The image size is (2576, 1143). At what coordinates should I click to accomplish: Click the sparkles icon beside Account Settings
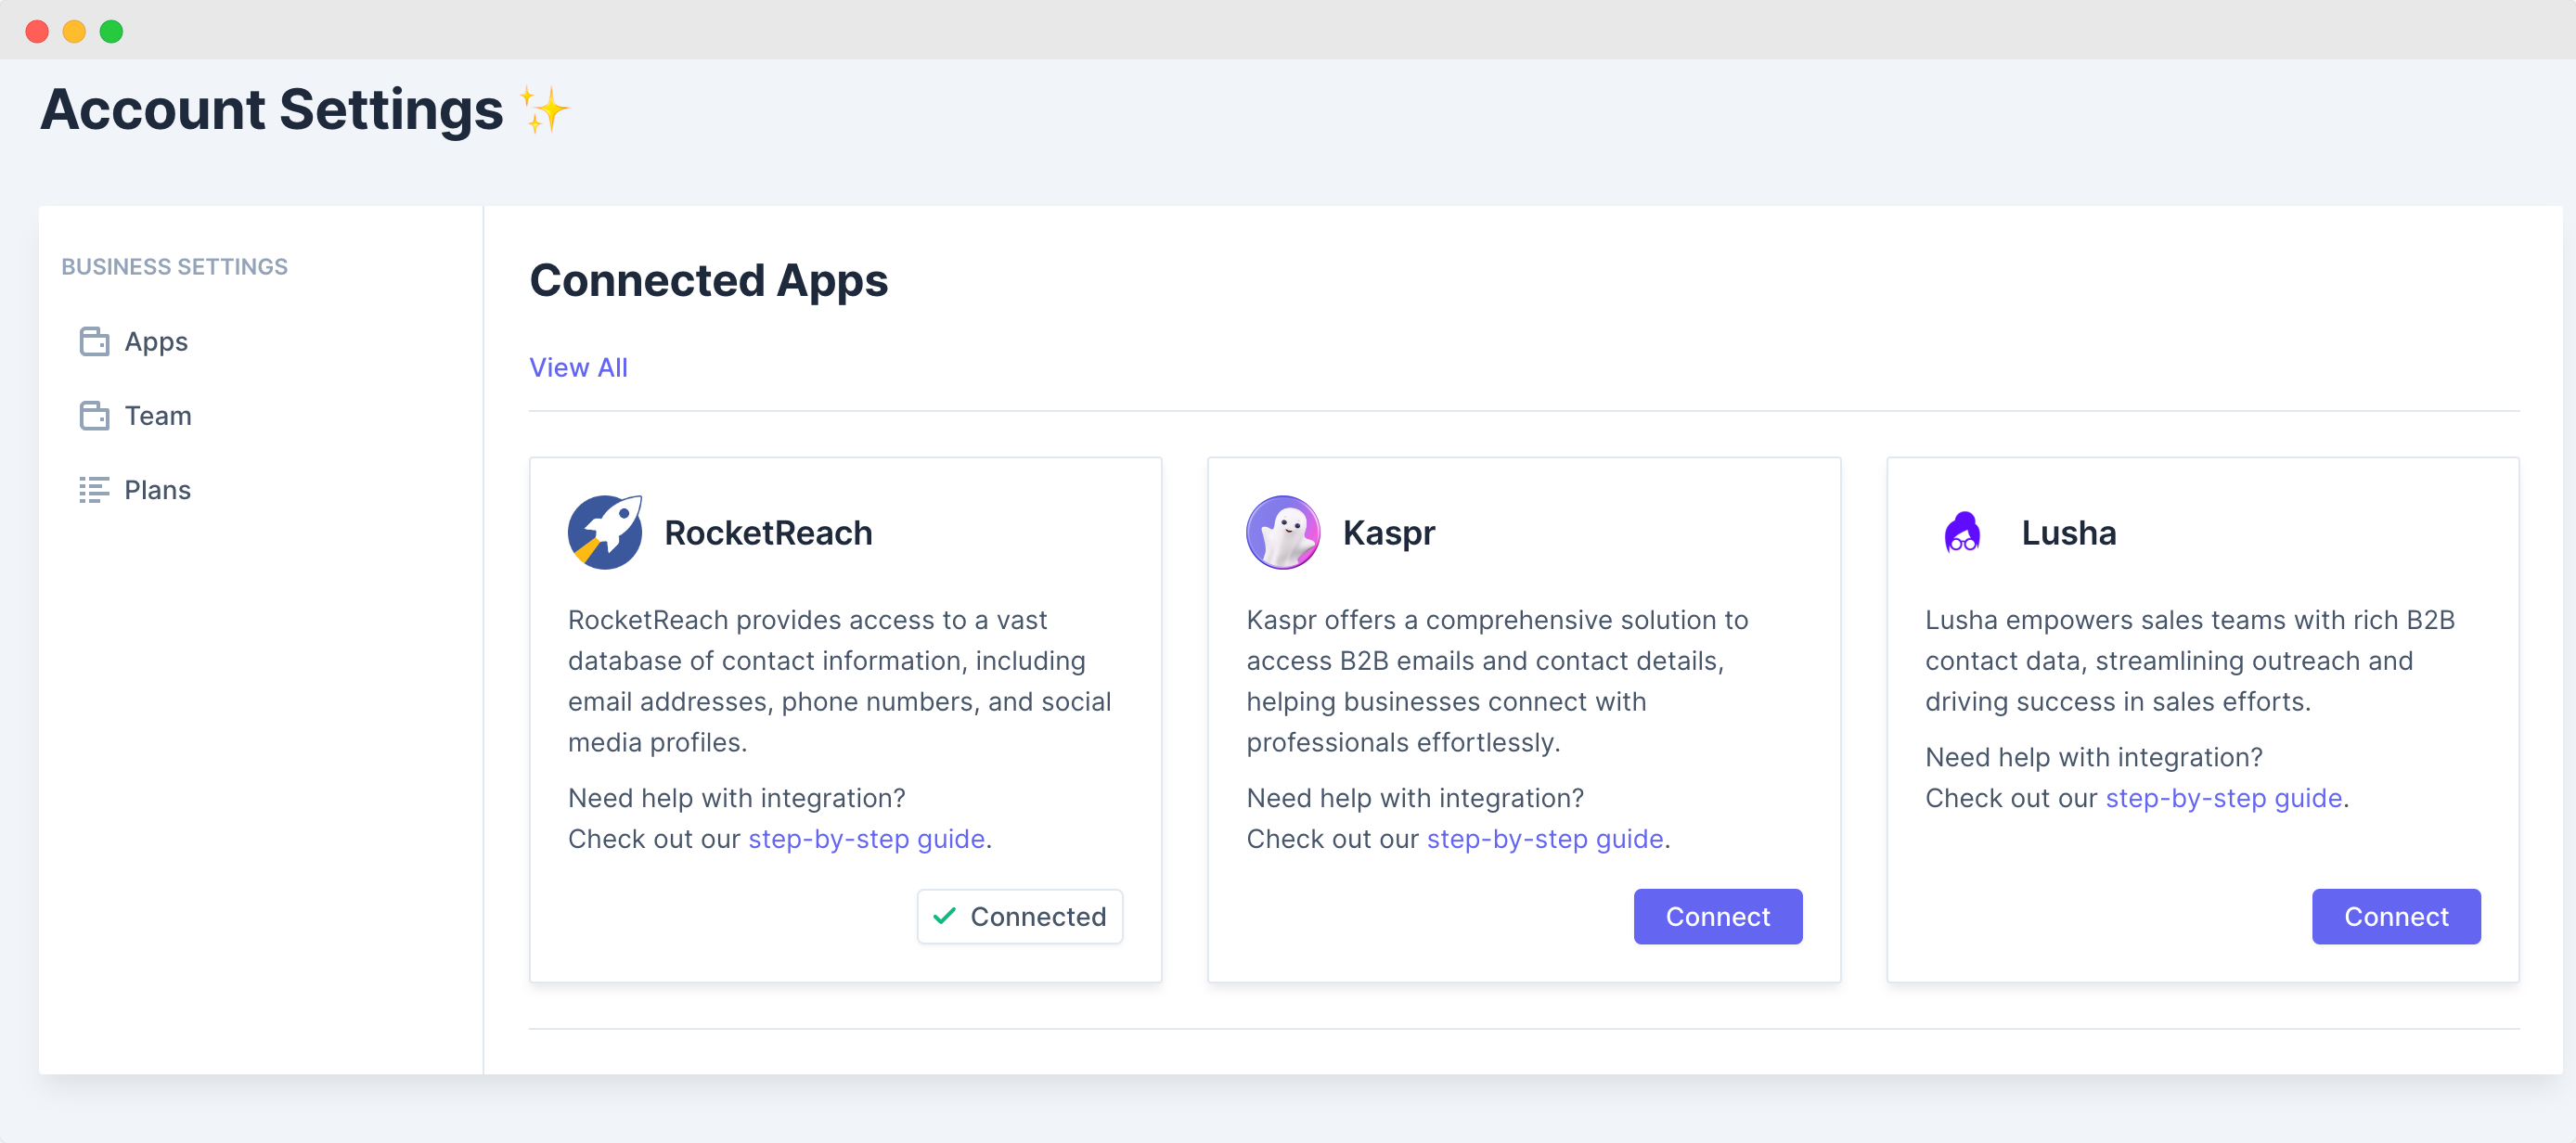click(544, 109)
